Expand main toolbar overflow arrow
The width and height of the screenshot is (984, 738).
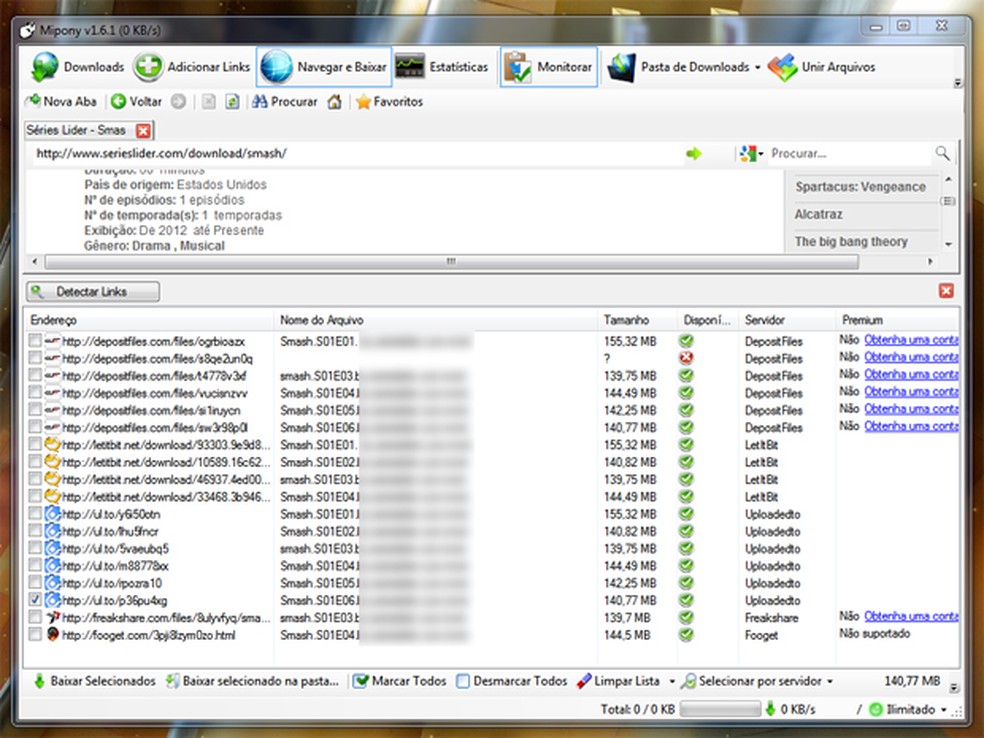[957, 83]
